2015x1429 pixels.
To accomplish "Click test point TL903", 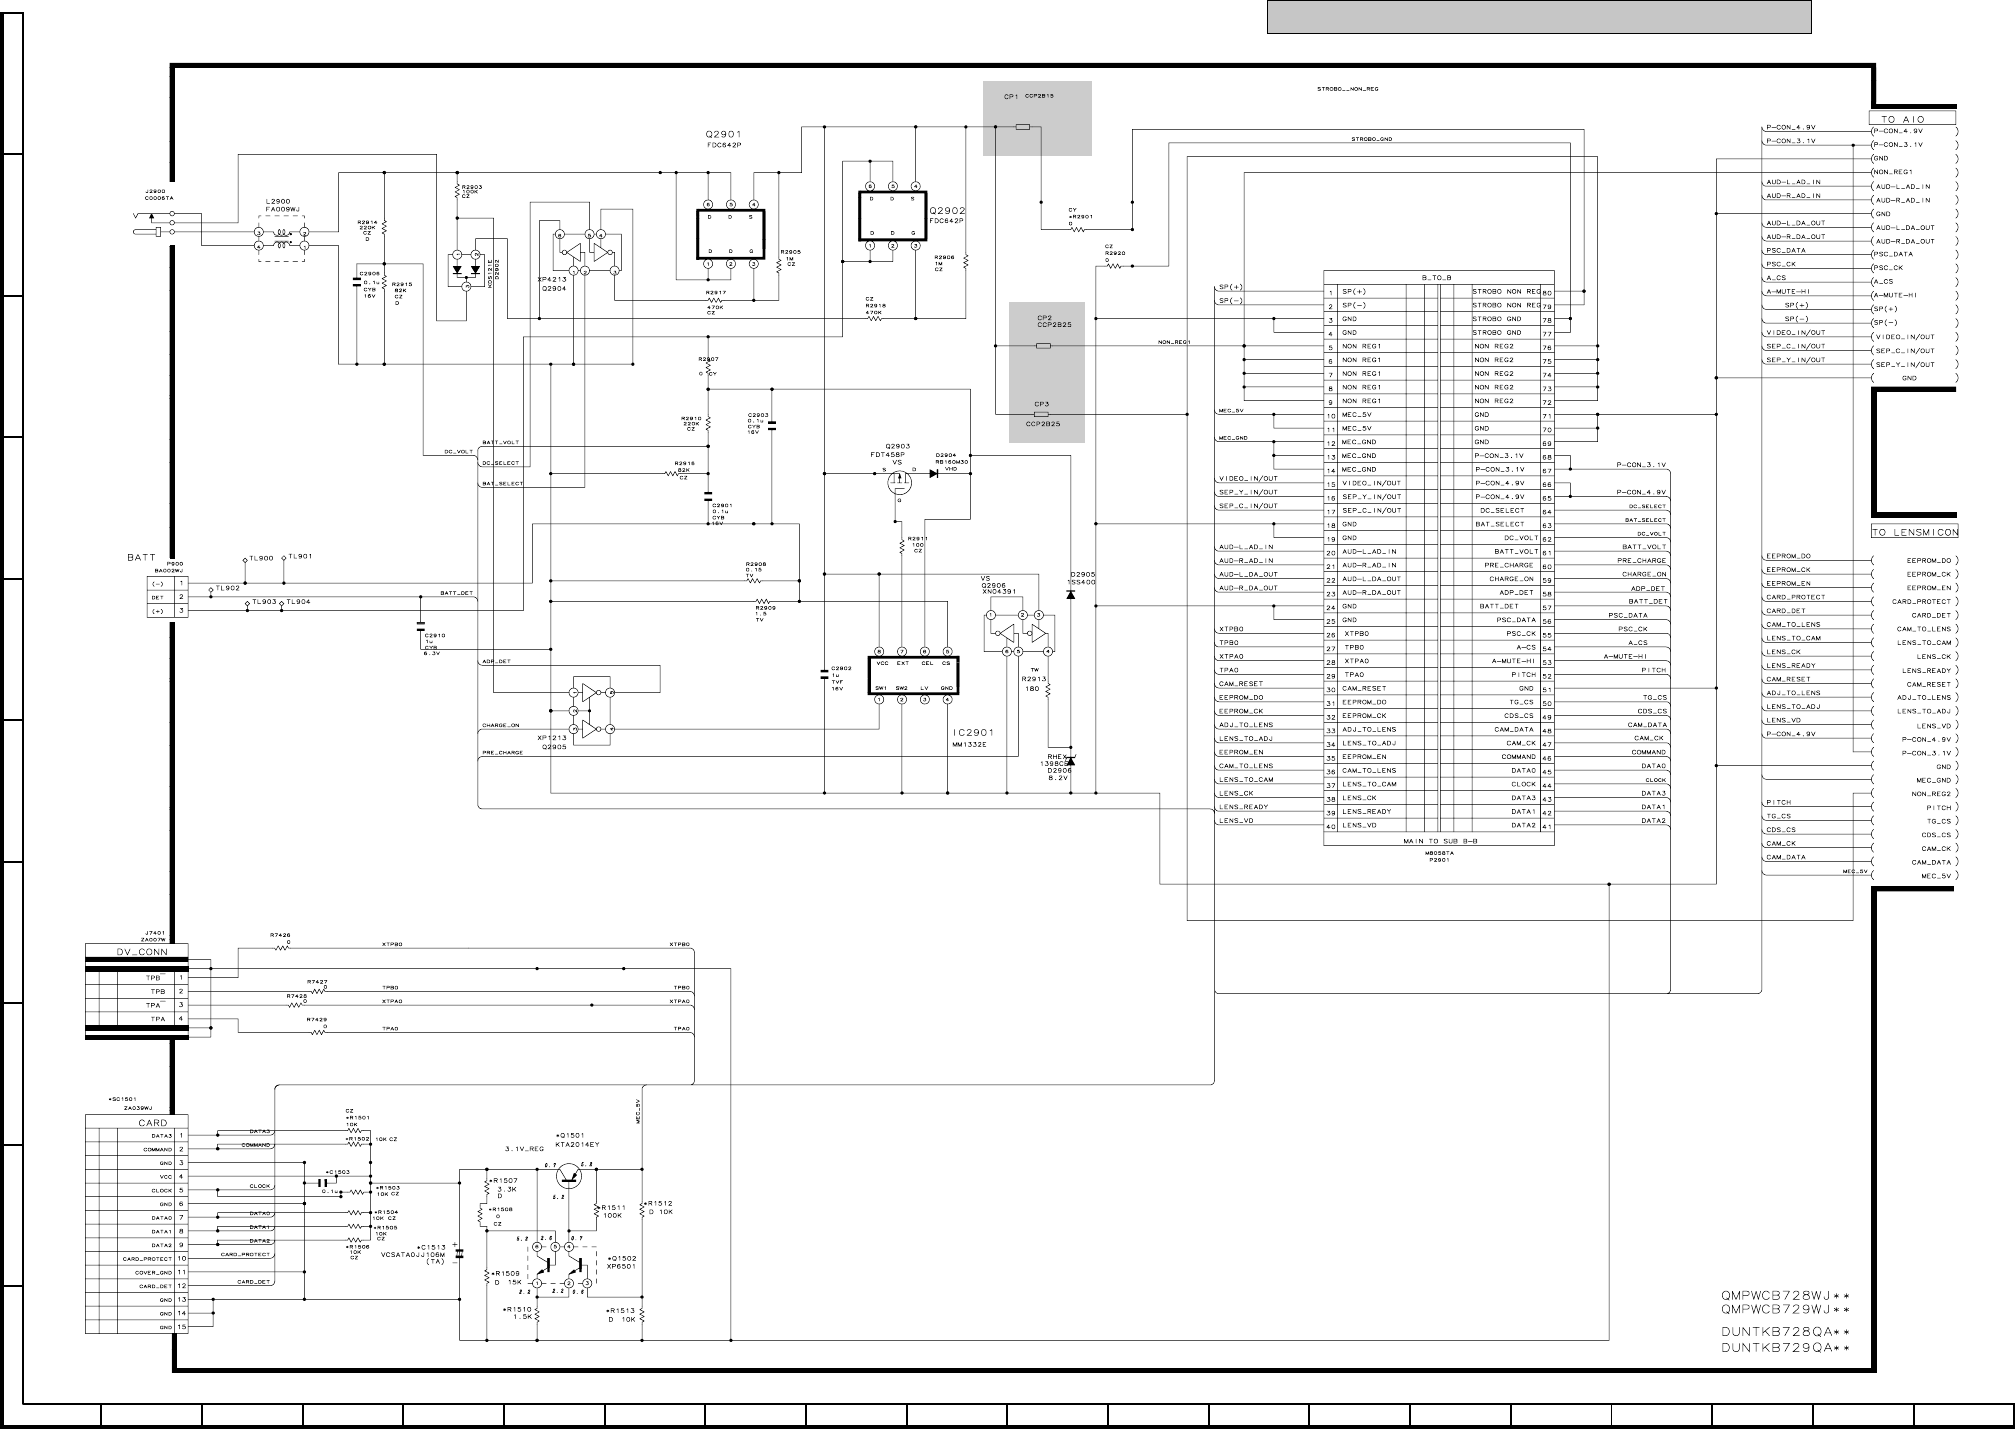I will tap(263, 602).
